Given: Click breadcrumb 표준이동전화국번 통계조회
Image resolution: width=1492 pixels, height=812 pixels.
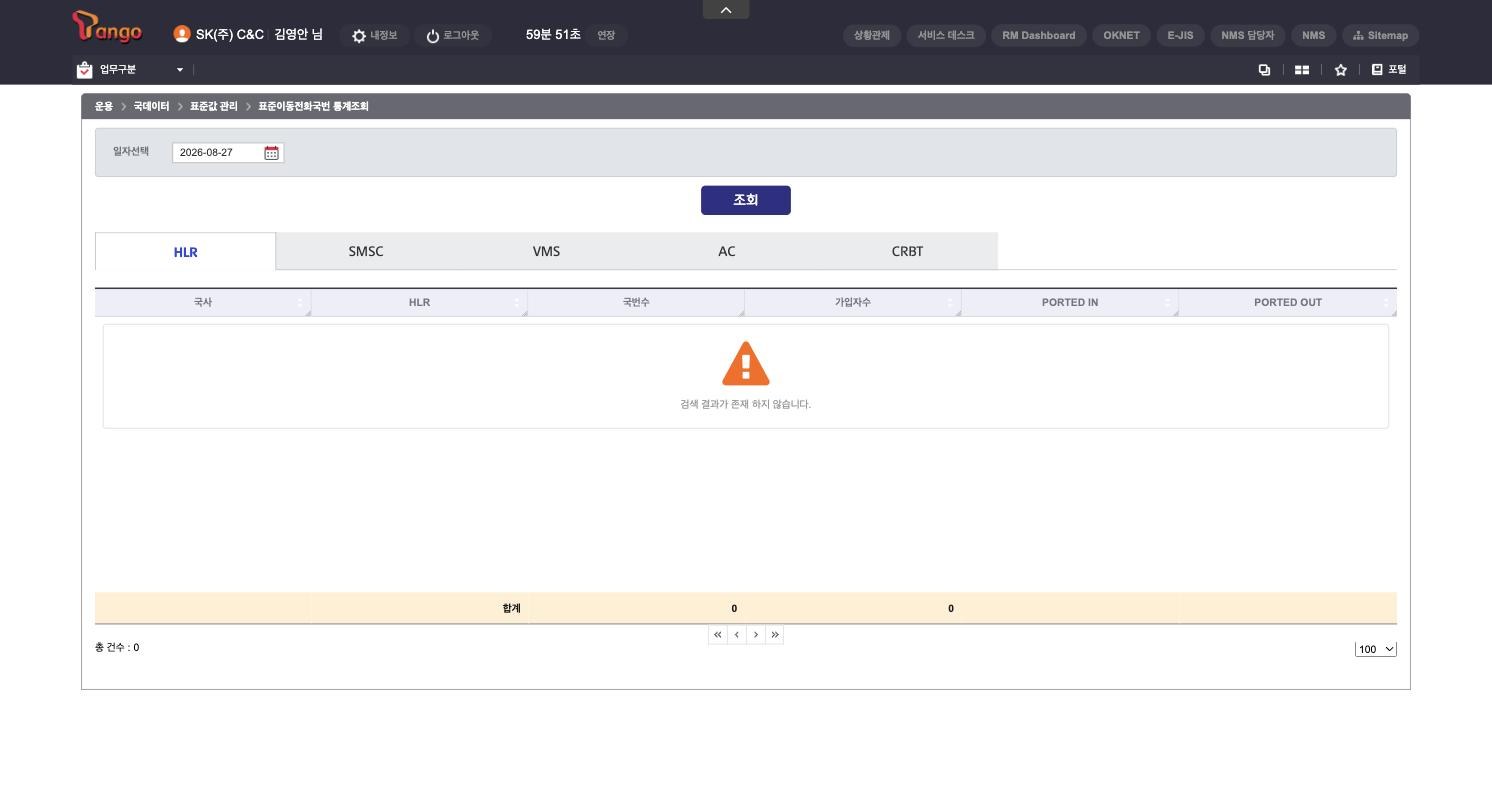Looking at the screenshot, I should click(x=313, y=106).
